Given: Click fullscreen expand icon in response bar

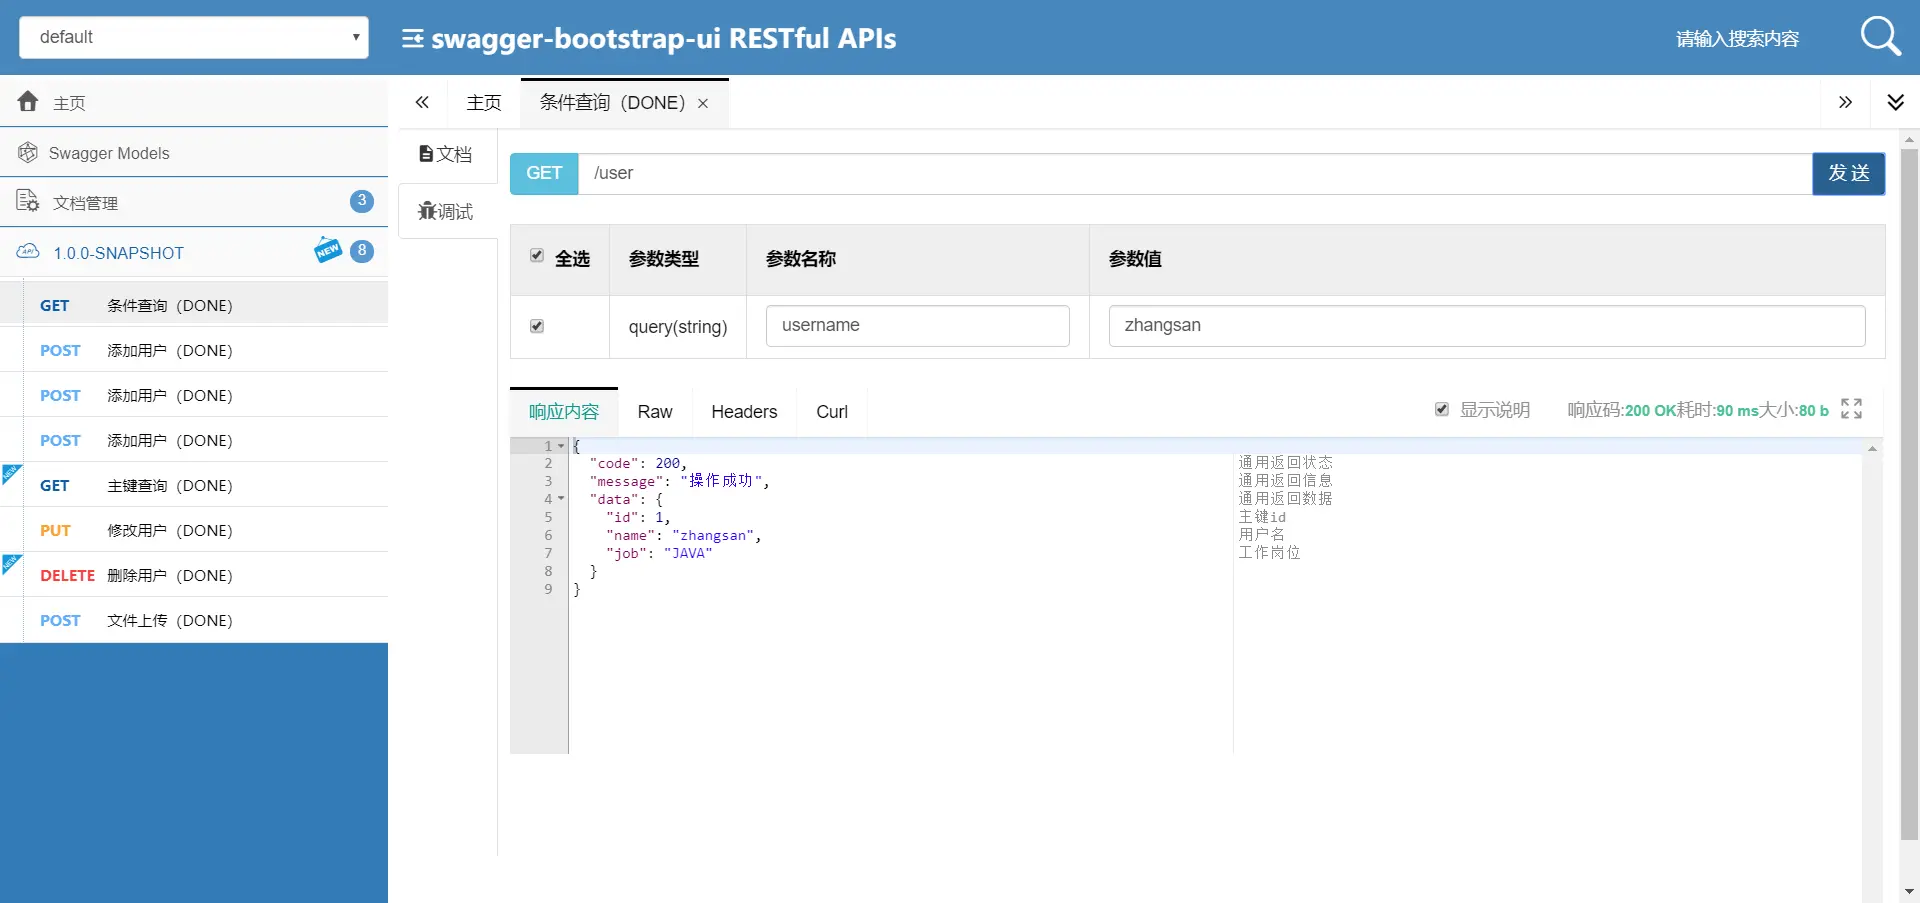Looking at the screenshot, I should click(x=1851, y=408).
